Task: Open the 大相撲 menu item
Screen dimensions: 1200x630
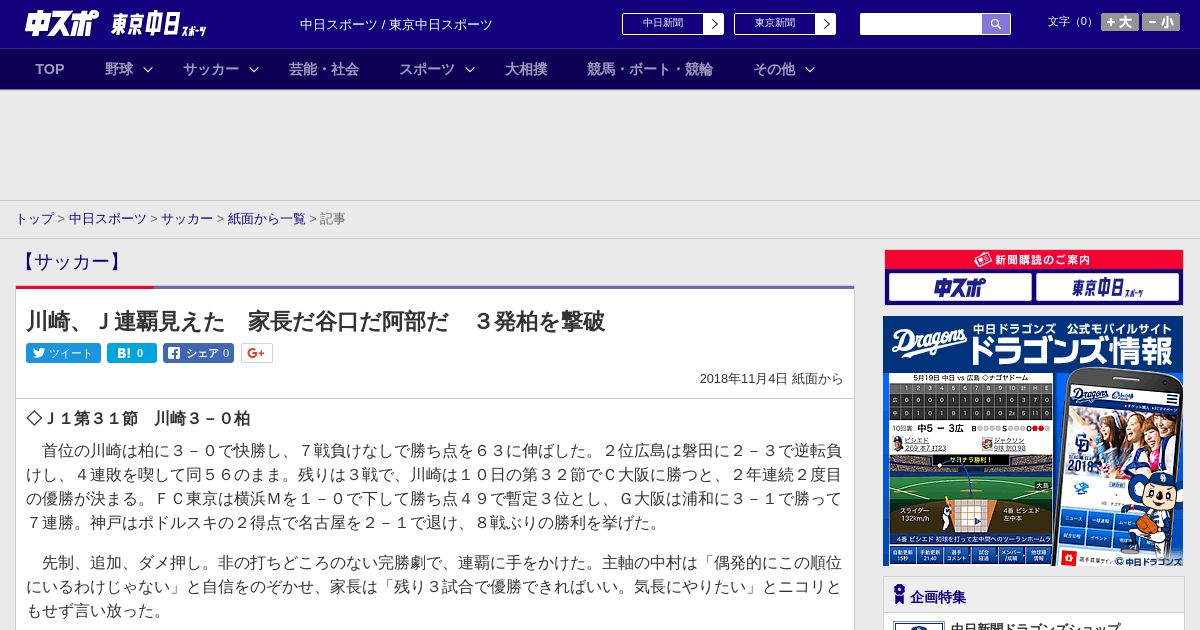Action: [526, 69]
